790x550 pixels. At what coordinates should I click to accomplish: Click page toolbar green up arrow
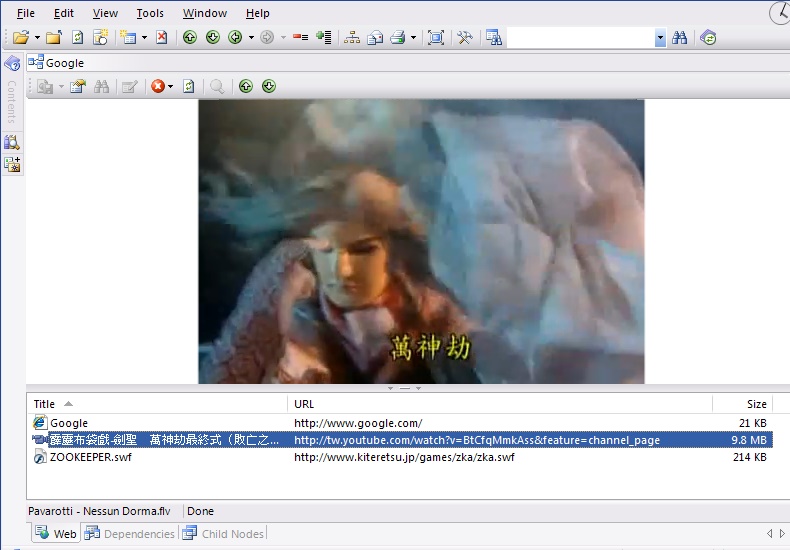tap(246, 86)
